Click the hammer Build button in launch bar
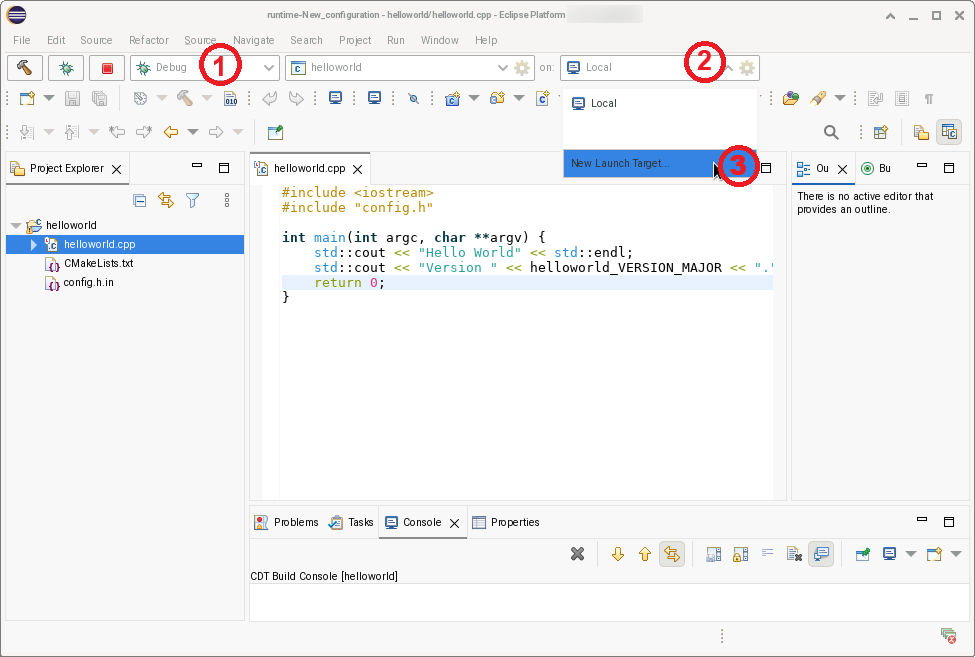Image resolution: width=975 pixels, height=657 pixels. pos(24,68)
